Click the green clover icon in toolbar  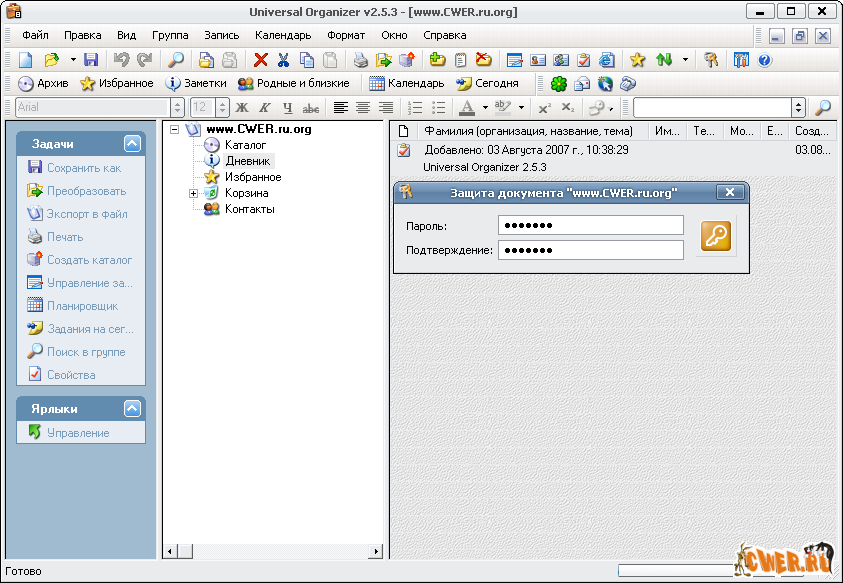point(559,84)
